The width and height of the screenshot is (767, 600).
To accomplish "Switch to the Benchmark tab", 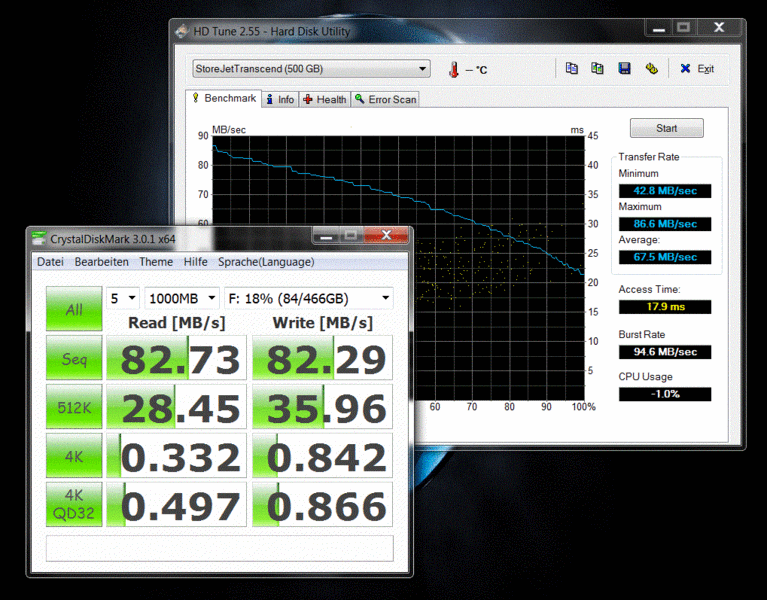I will 224,98.
